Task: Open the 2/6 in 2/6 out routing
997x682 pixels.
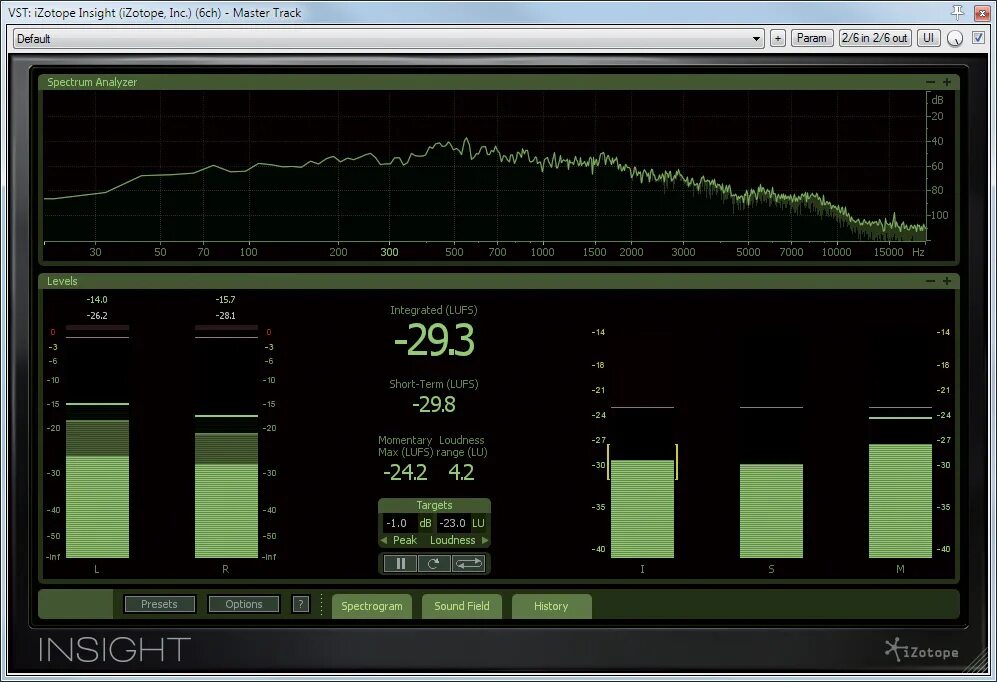Action: coord(875,38)
